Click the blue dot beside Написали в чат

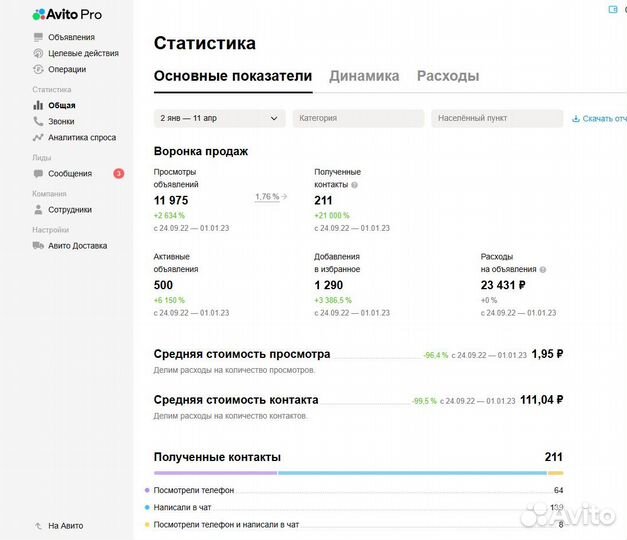coord(147,508)
